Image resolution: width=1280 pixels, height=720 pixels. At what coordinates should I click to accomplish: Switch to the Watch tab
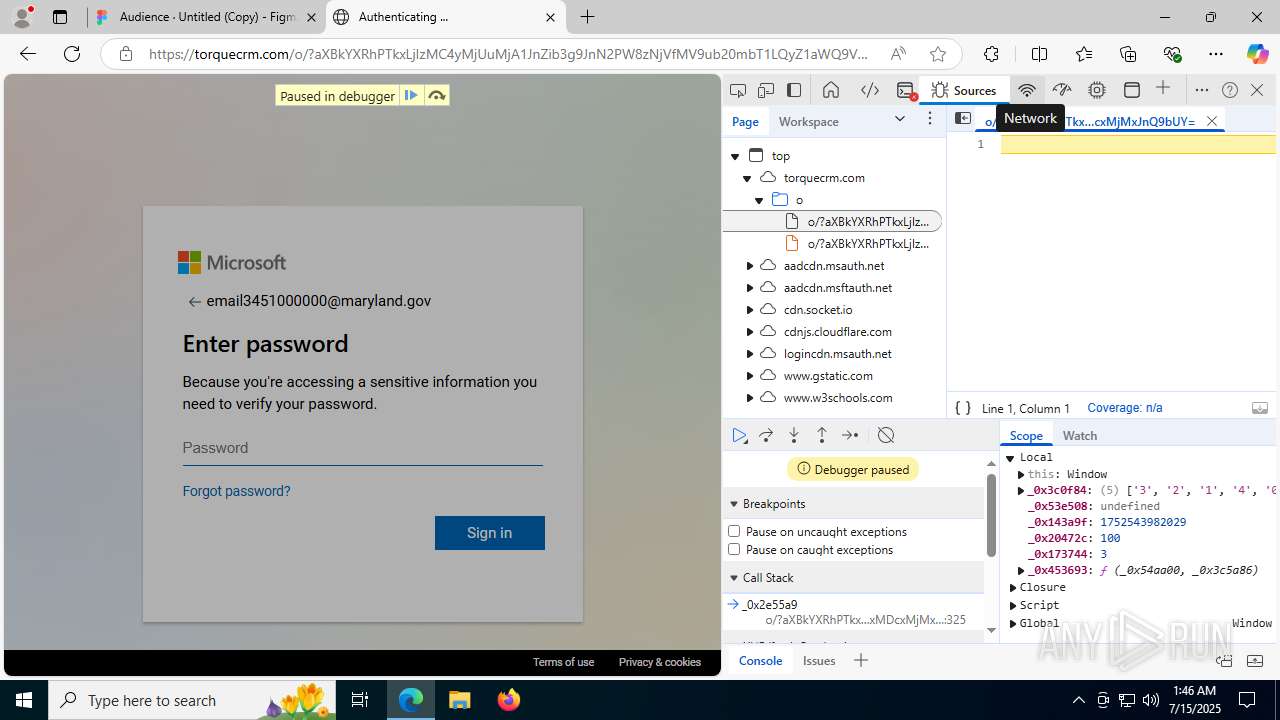[x=1080, y=436]
